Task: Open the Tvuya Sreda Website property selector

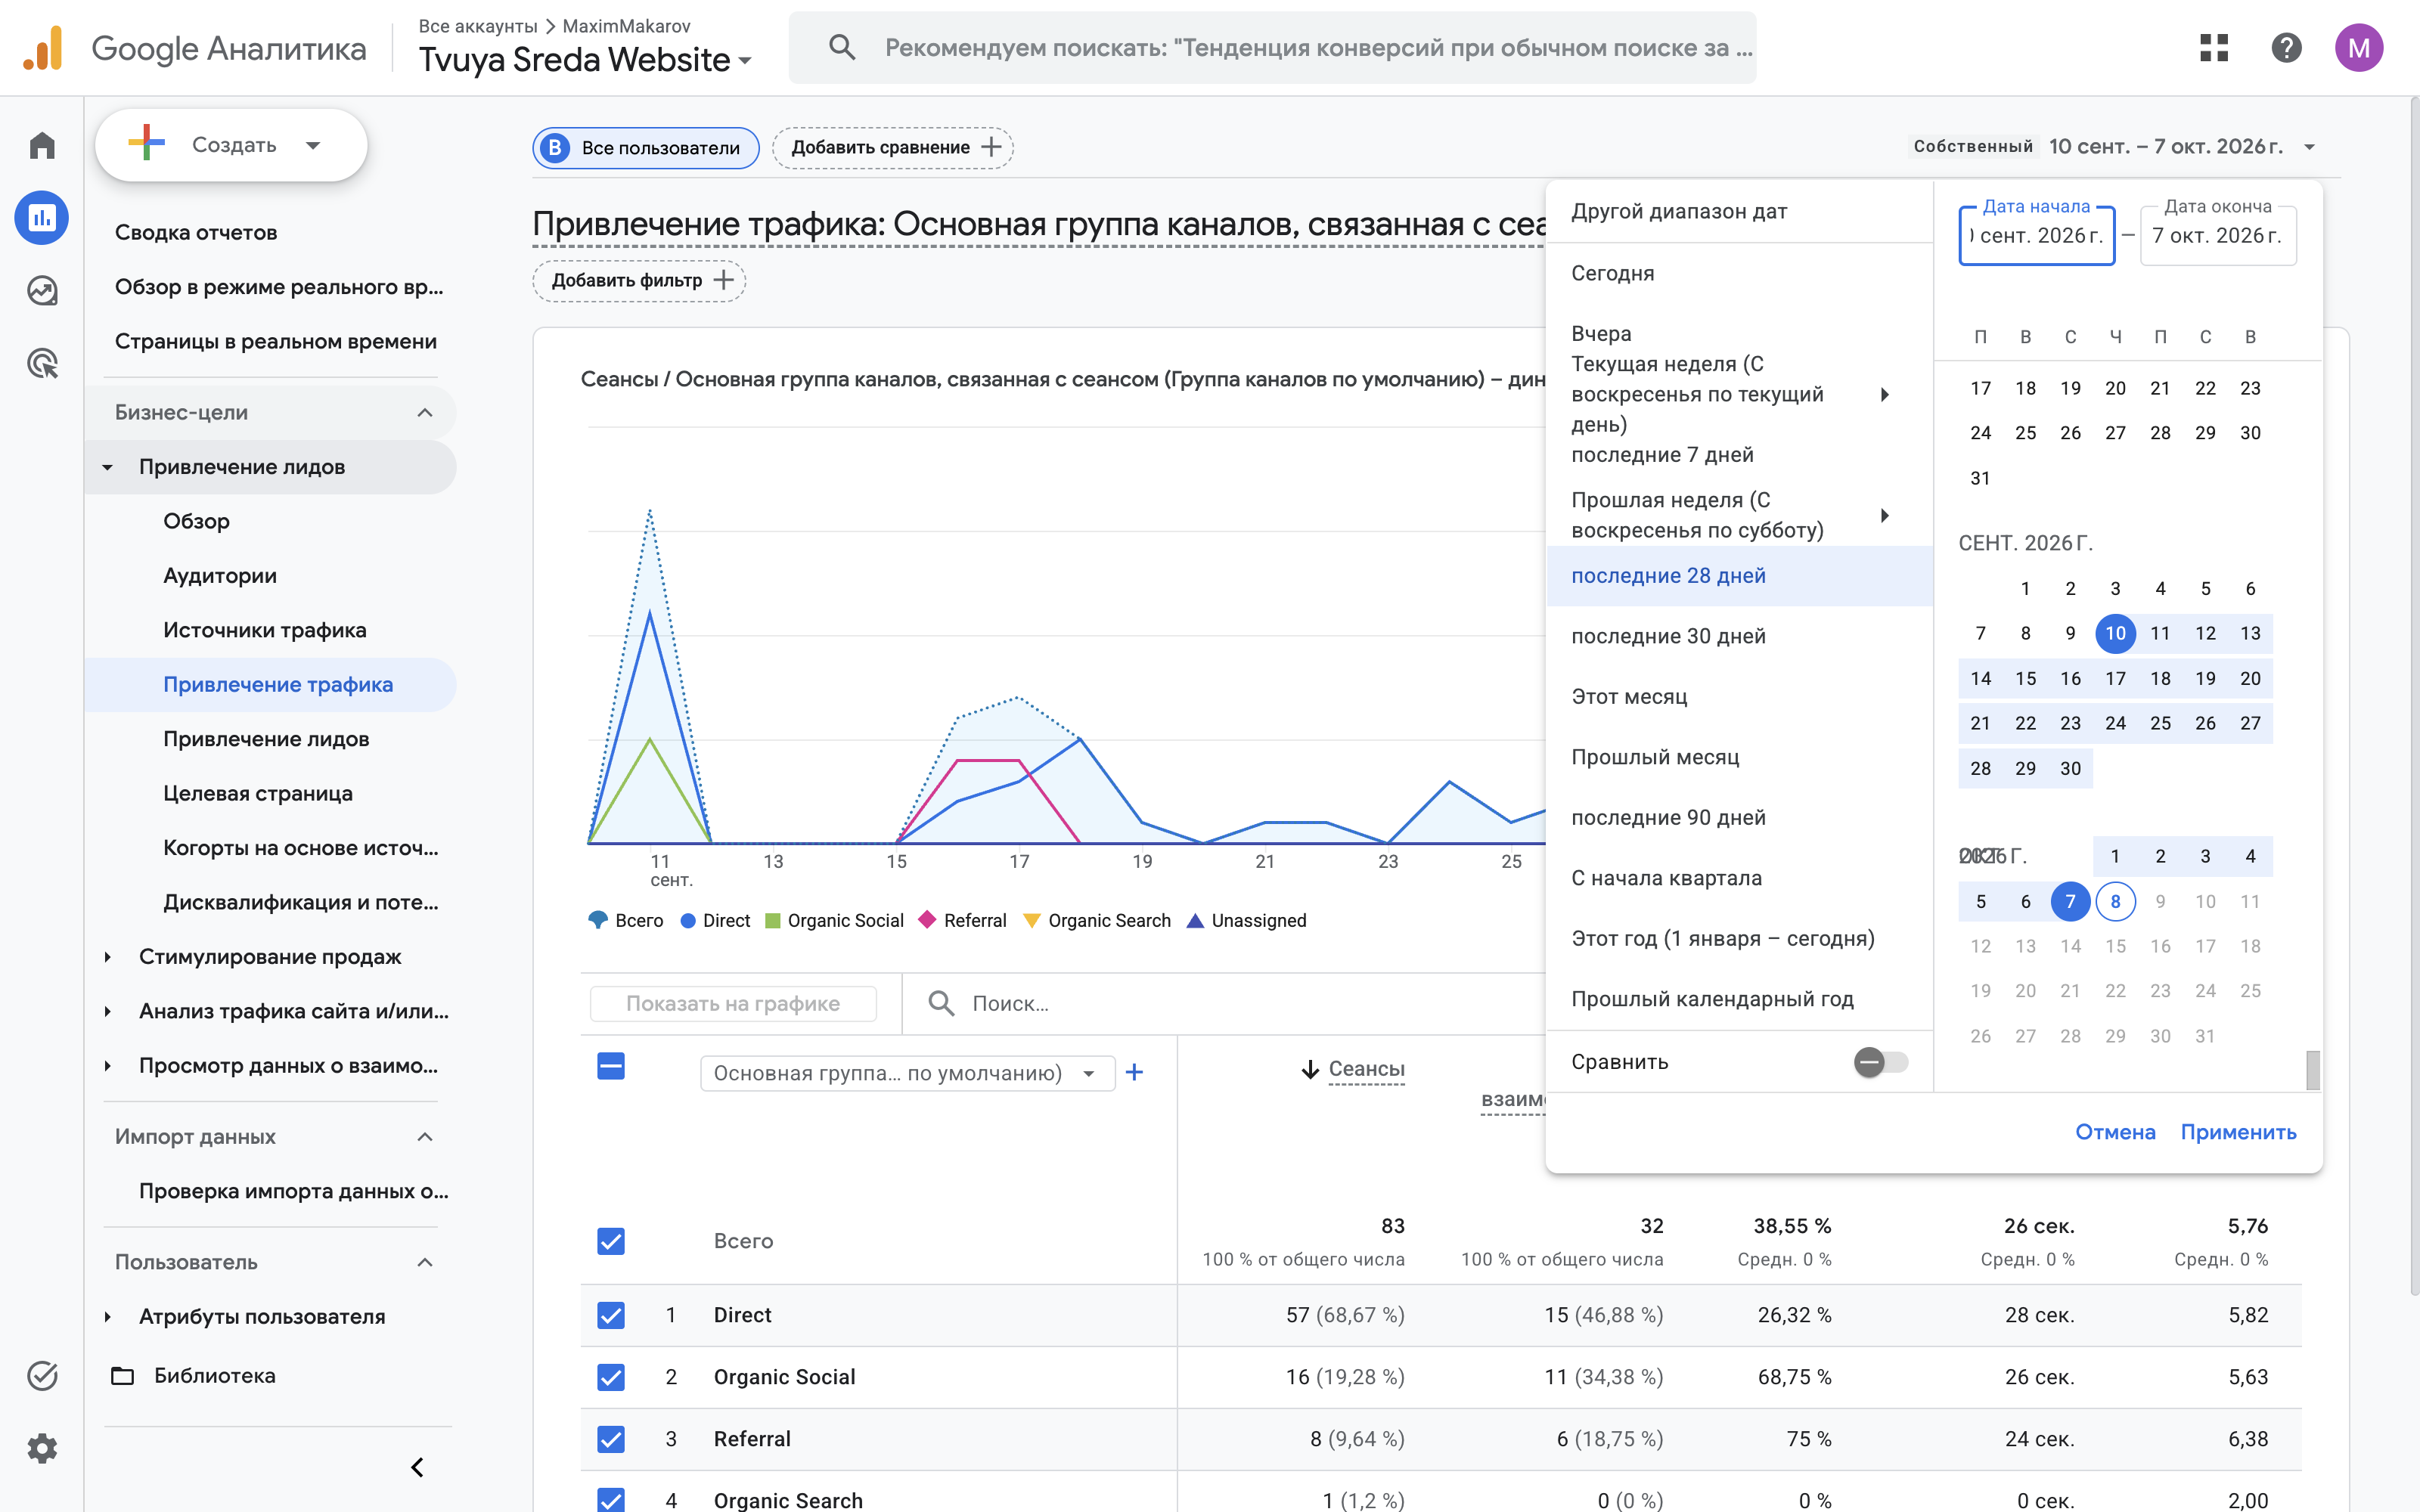Action: point(585,60)
